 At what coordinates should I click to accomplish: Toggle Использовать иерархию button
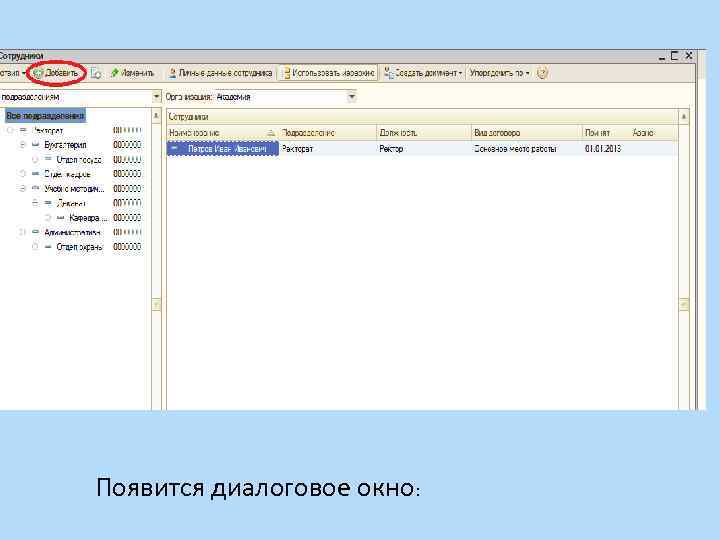(329, 73)
